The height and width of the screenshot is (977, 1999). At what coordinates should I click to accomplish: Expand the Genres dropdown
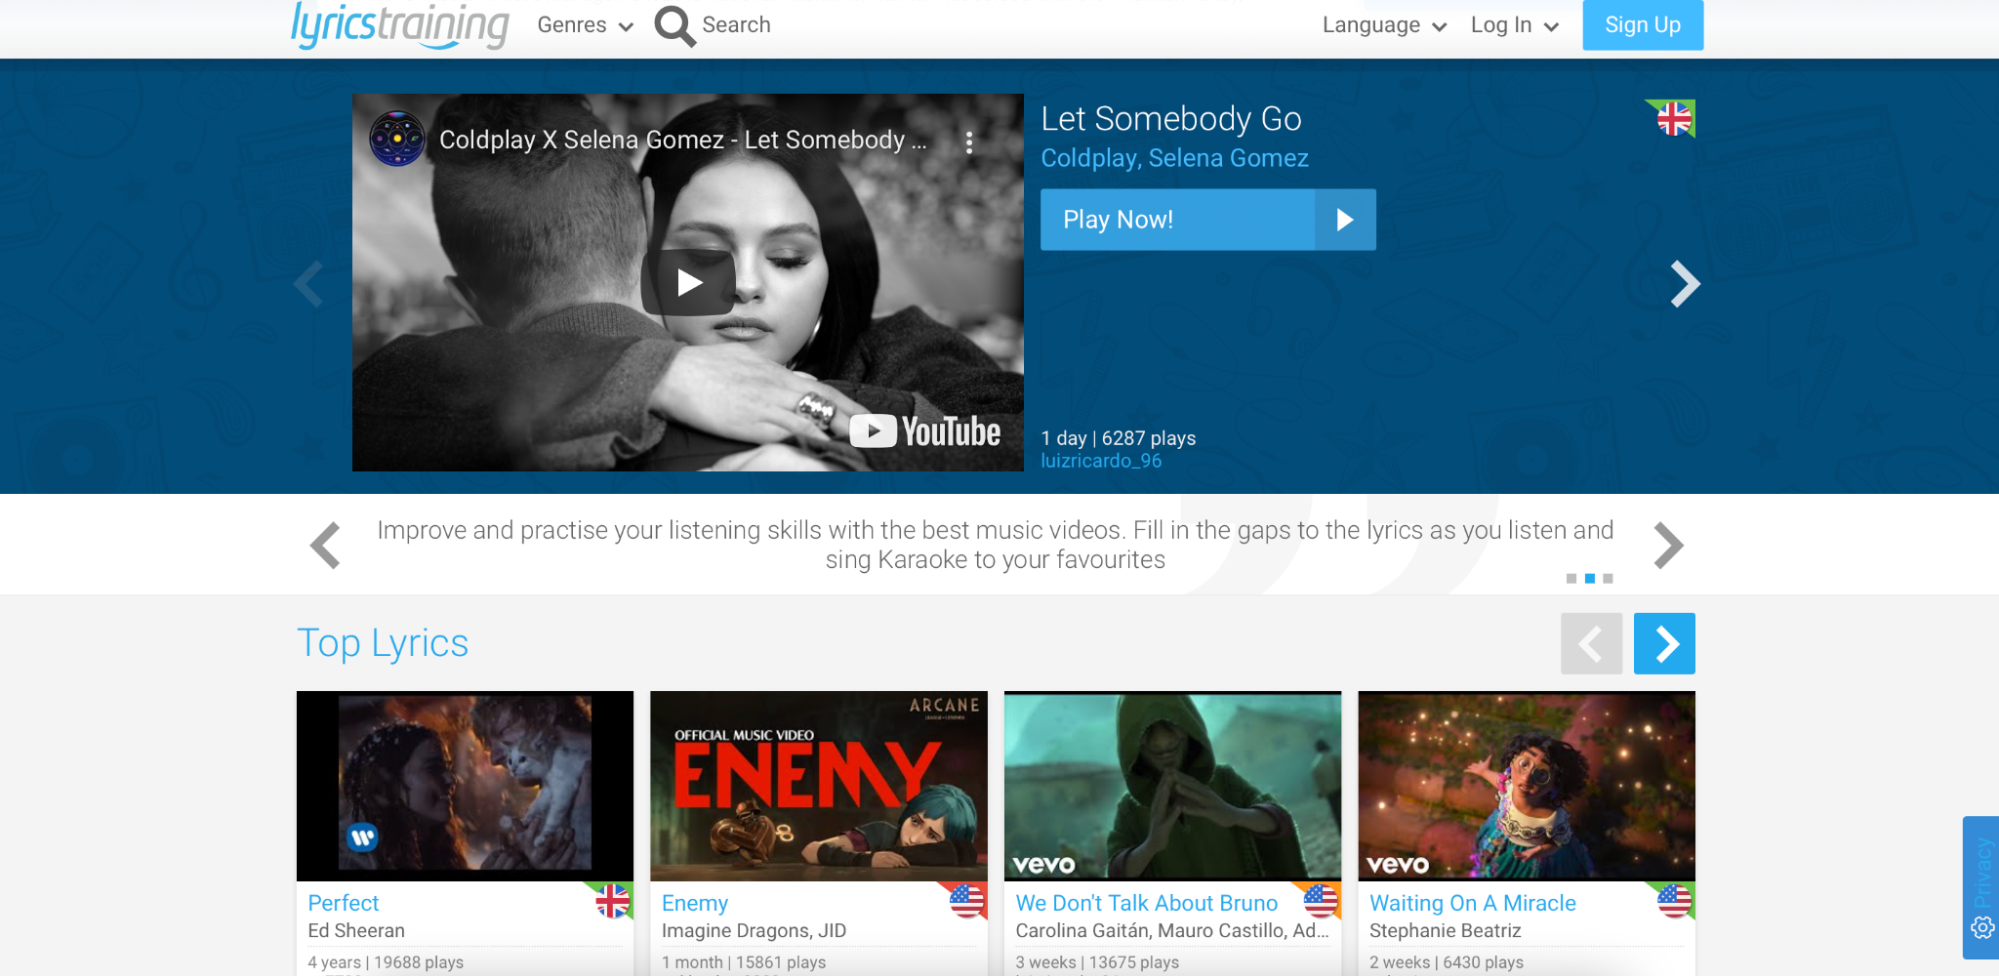coord(585,26)
